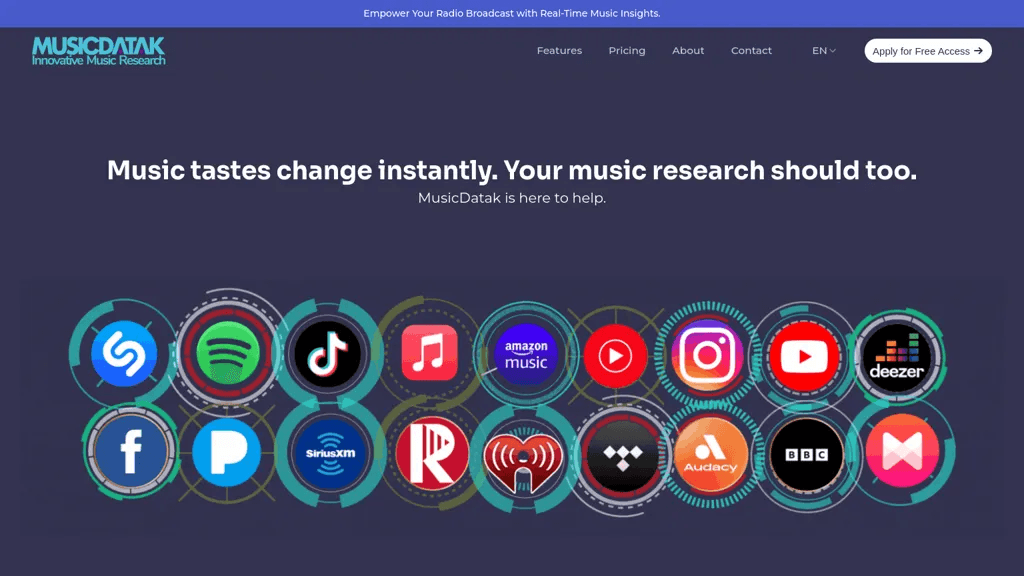Click the Audacy icon
Screen dimensions: 1024x576
point(711,455)
